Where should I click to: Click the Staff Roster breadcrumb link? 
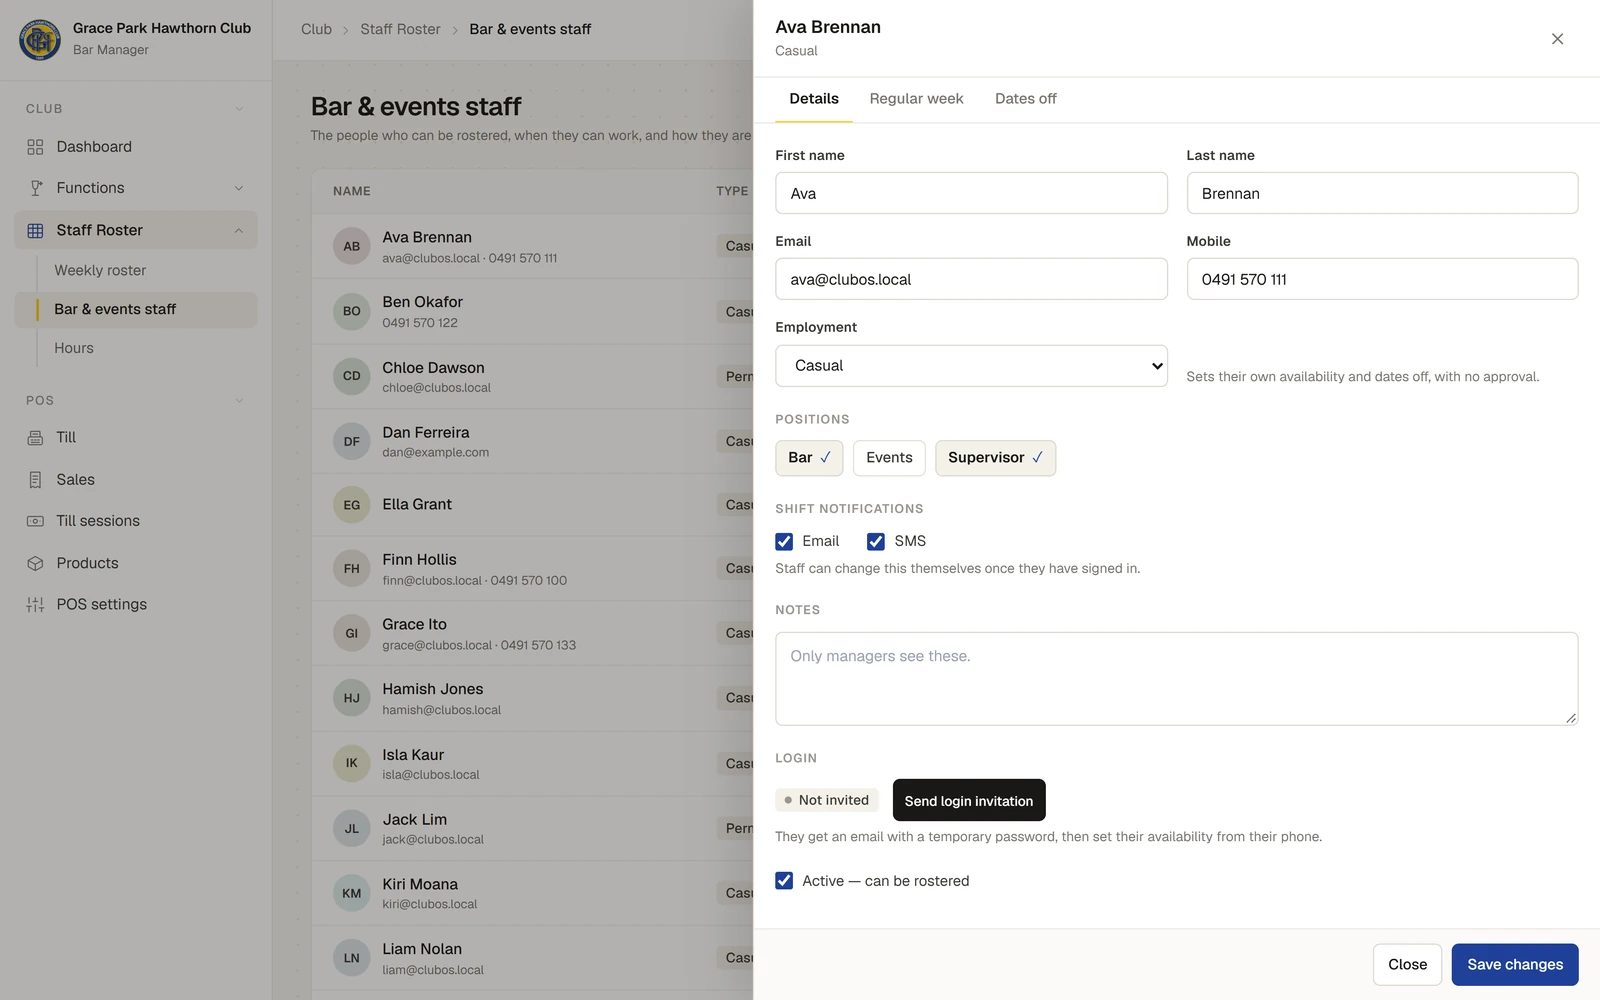coord(400,29)
